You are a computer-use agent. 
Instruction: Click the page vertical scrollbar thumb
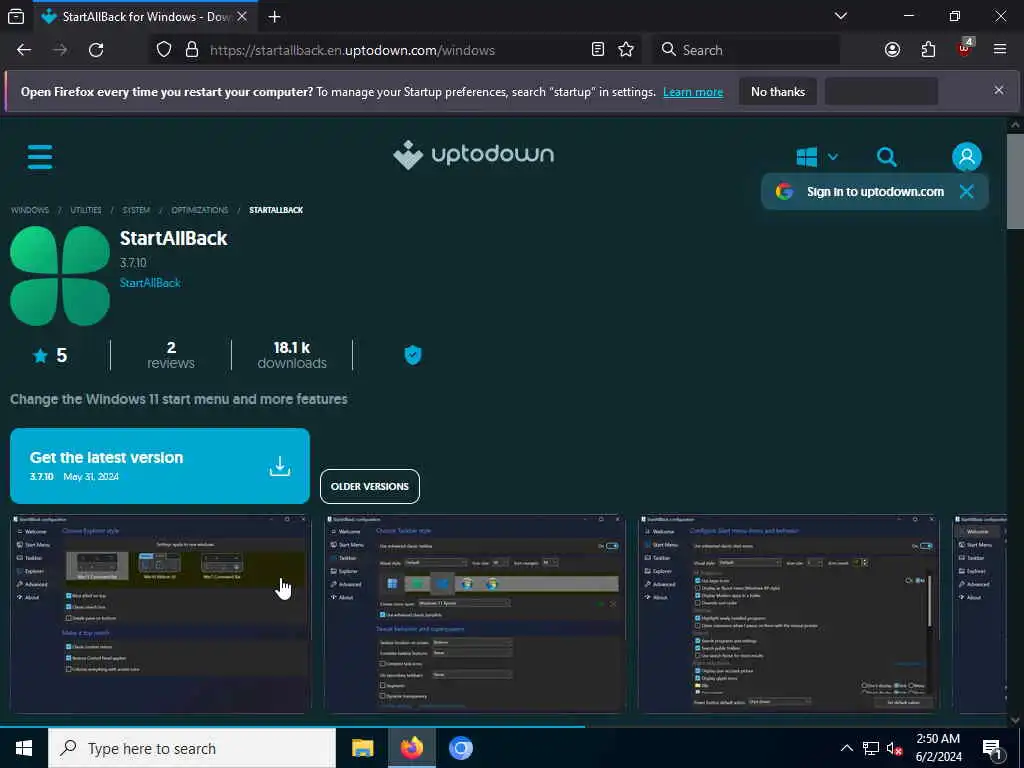click(x=1015, y=182)
